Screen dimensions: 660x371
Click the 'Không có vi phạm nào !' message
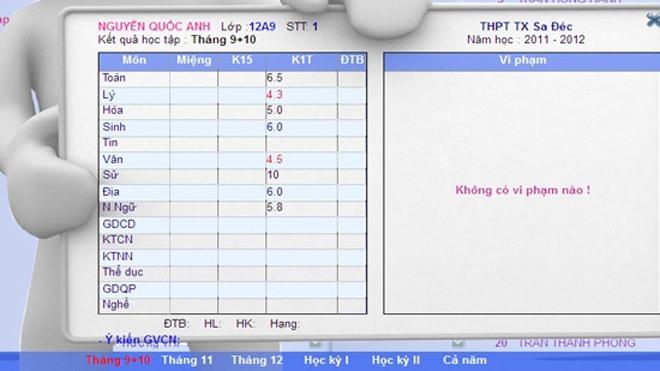click(523, 190)
